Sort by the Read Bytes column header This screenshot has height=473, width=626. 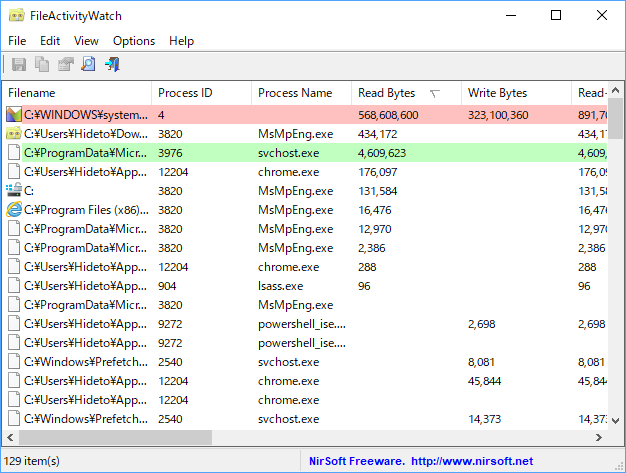(x=406, y=93)
